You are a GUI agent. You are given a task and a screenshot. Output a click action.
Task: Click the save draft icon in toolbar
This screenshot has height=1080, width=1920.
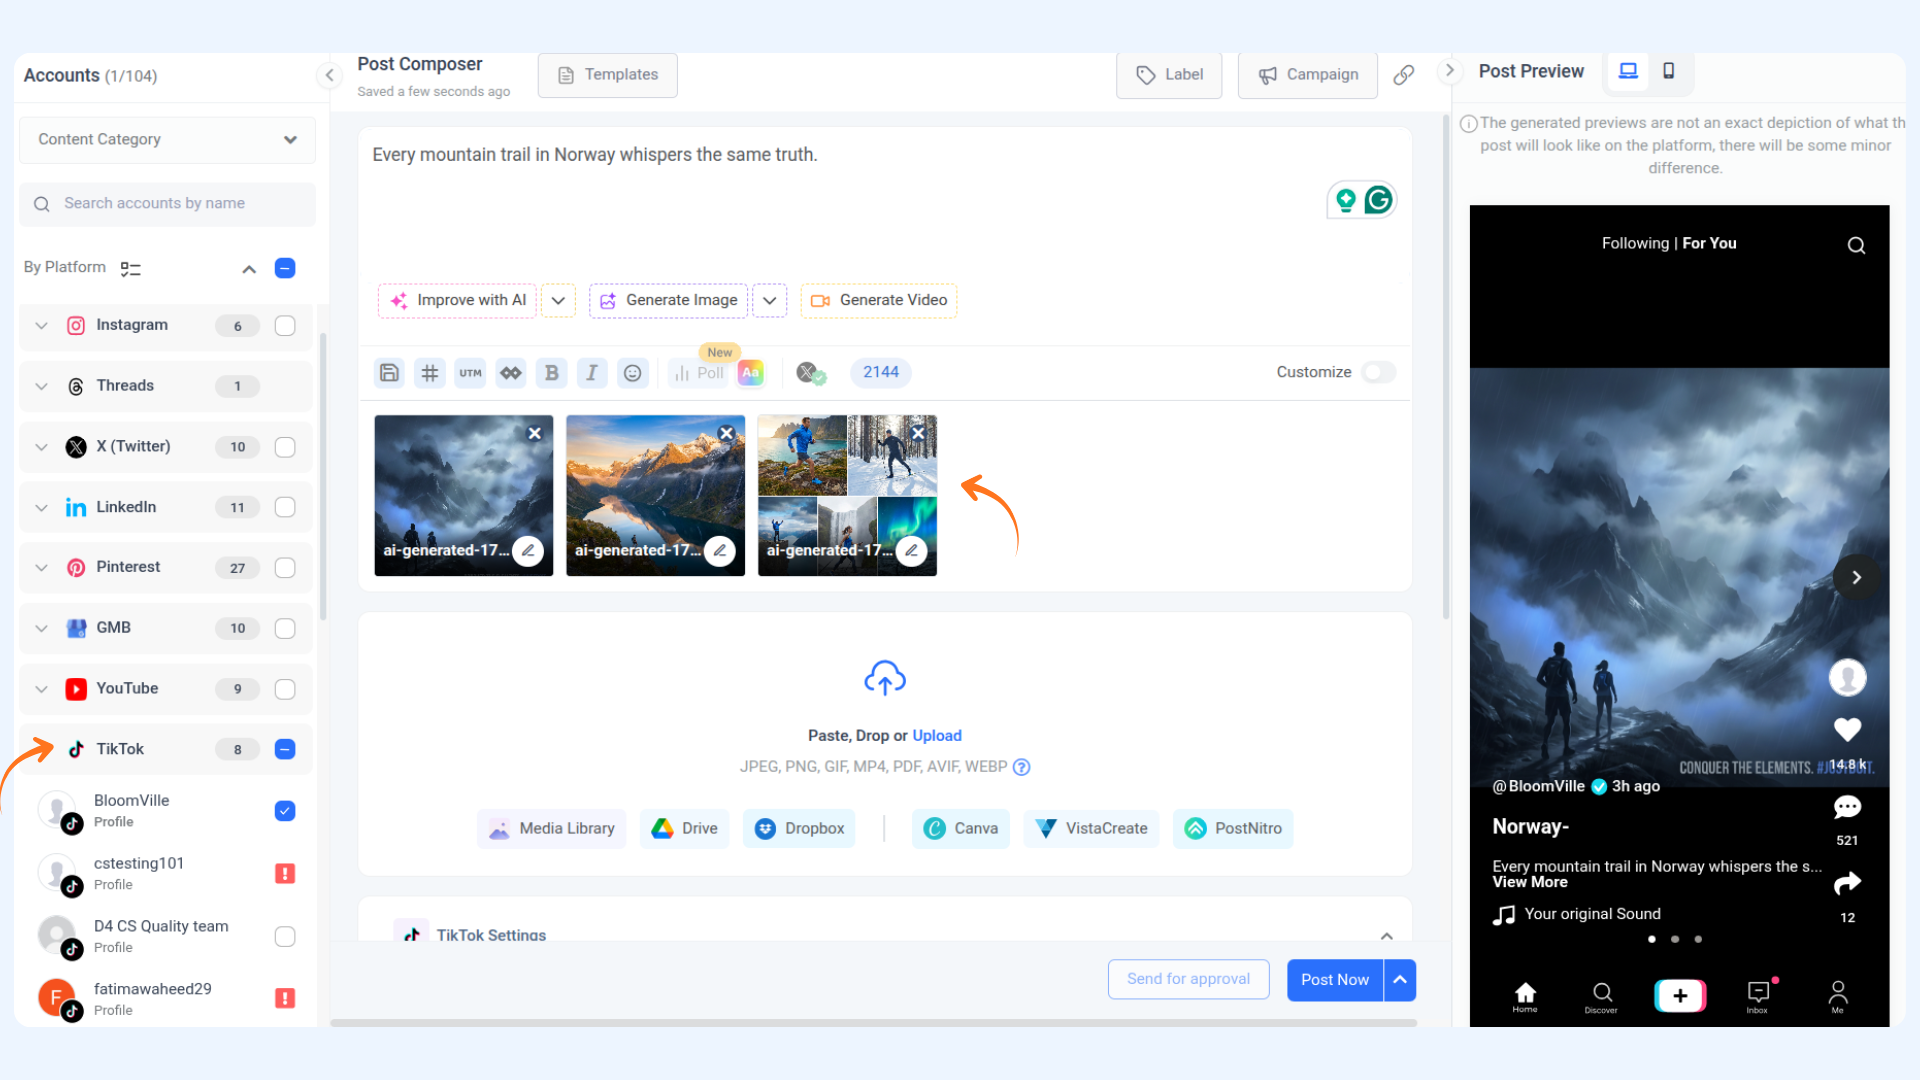pos(389,373)
